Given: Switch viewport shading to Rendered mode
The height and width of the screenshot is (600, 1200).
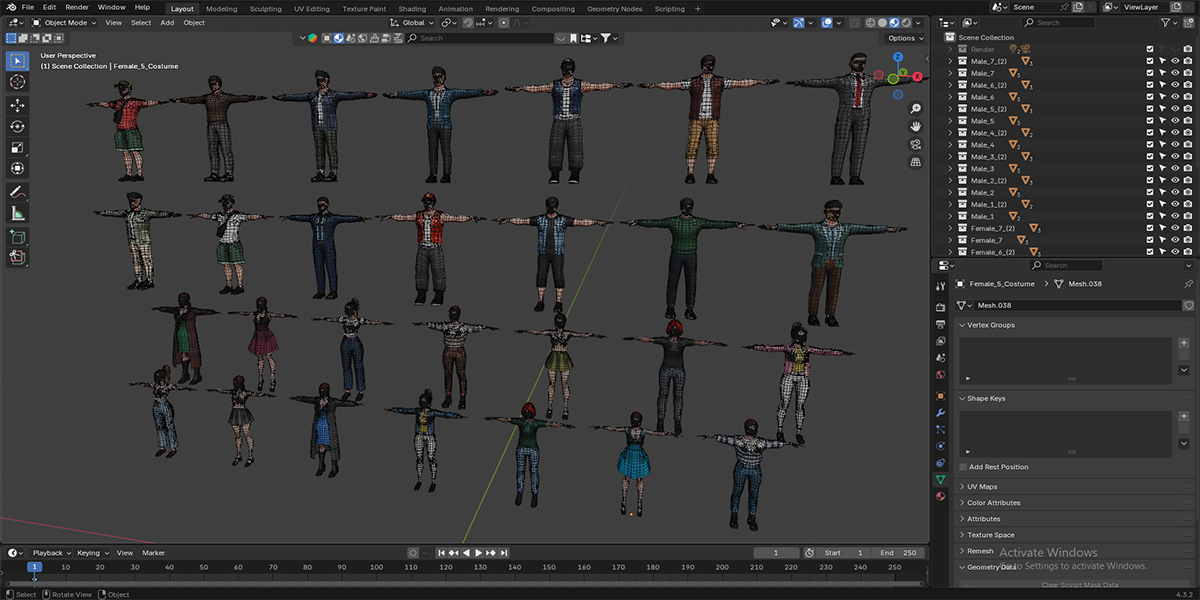Looking at the screenshot, I should 906,22.
